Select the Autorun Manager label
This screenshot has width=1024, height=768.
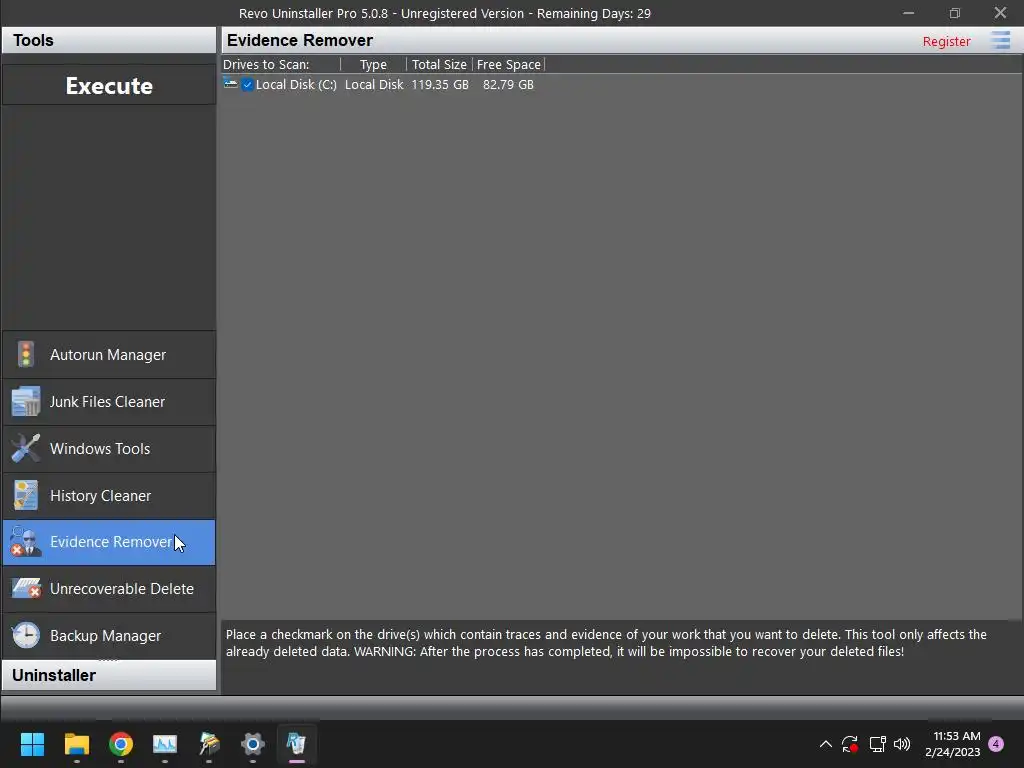click(x=108, y=355)
